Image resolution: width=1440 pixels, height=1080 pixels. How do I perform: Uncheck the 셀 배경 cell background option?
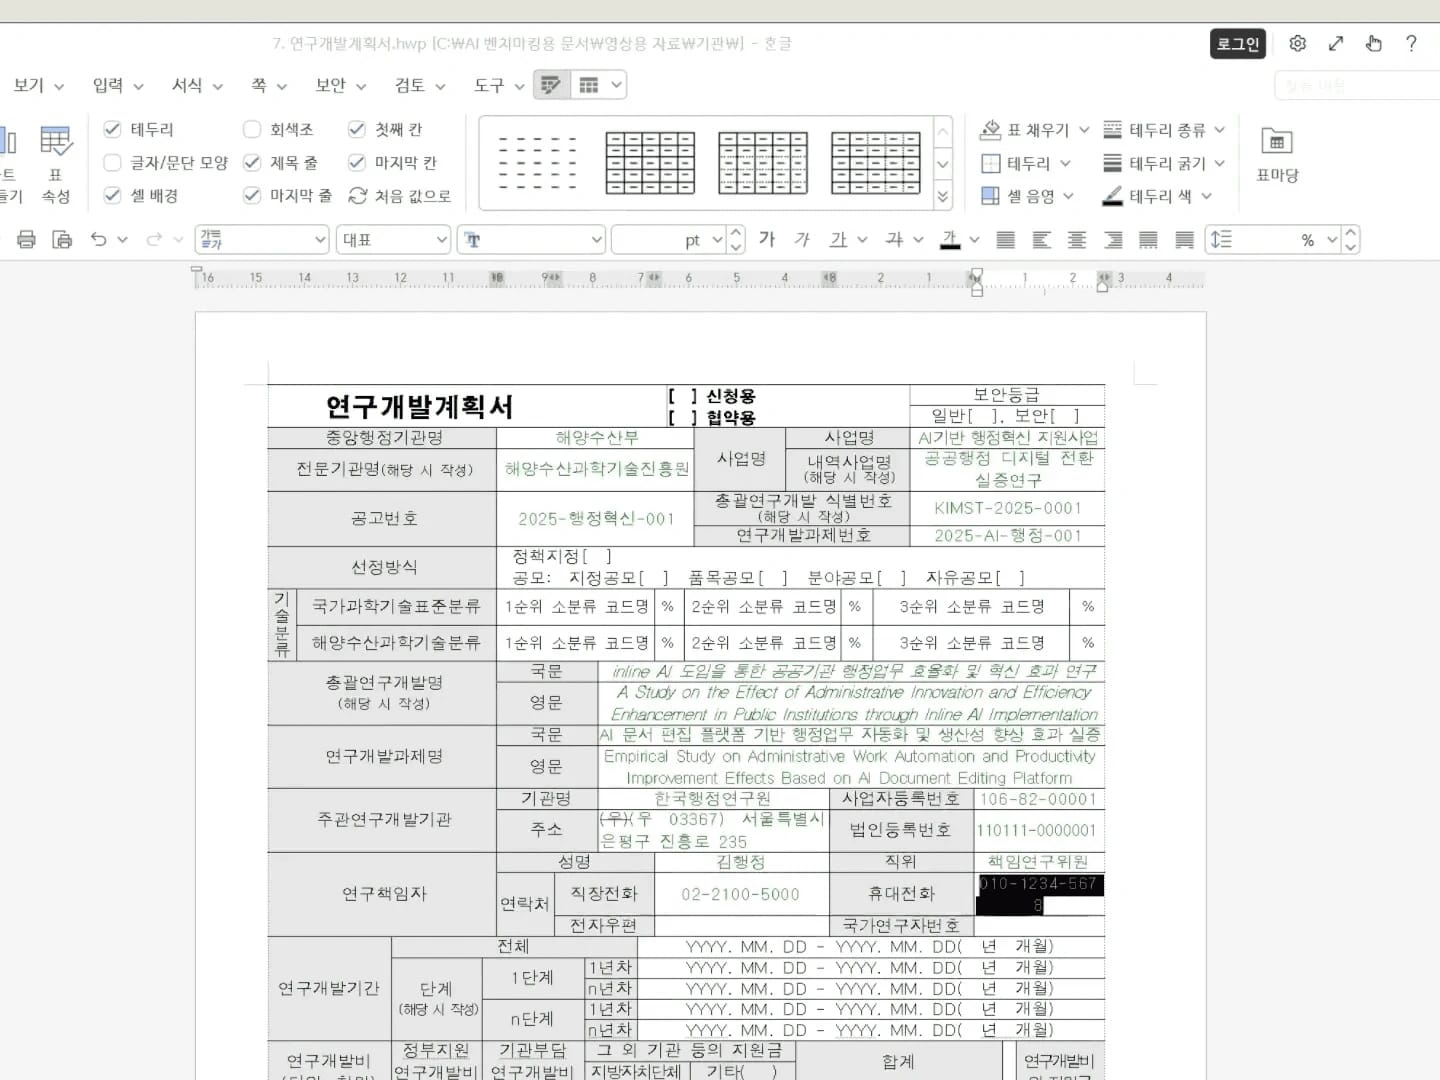point(112,196)
